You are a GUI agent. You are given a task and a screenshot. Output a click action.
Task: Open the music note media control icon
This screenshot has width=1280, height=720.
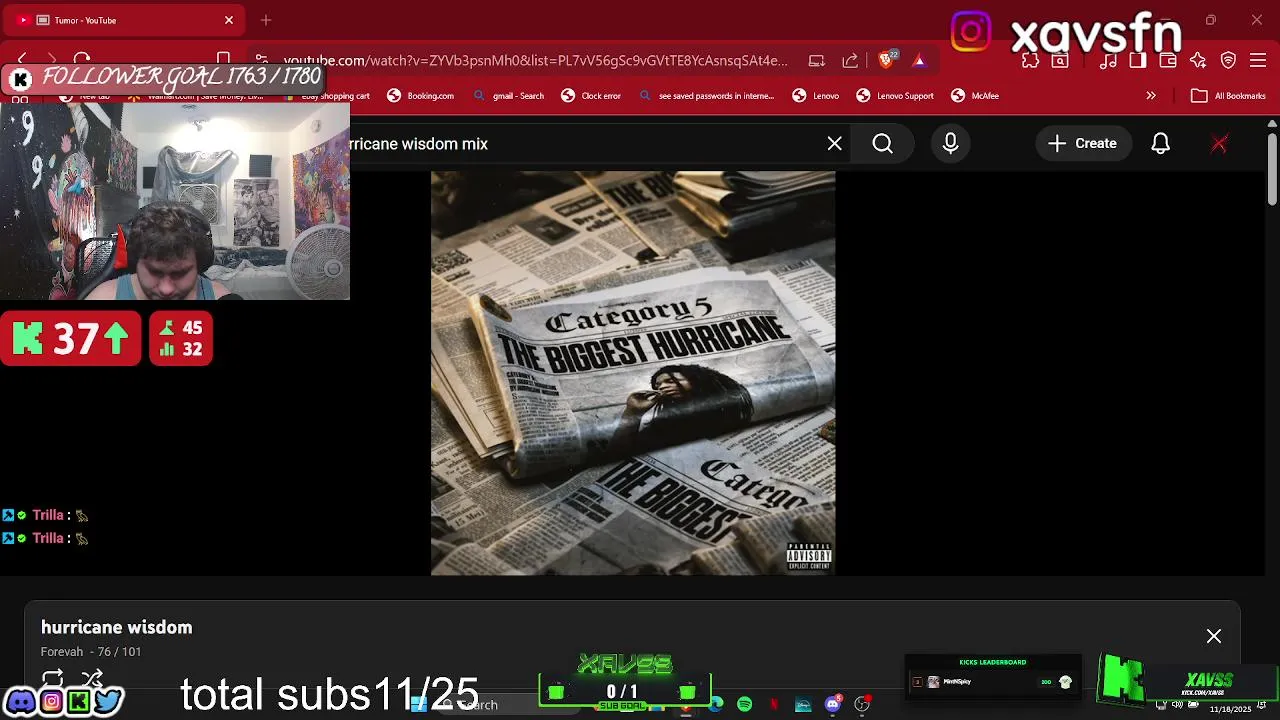1108,60
